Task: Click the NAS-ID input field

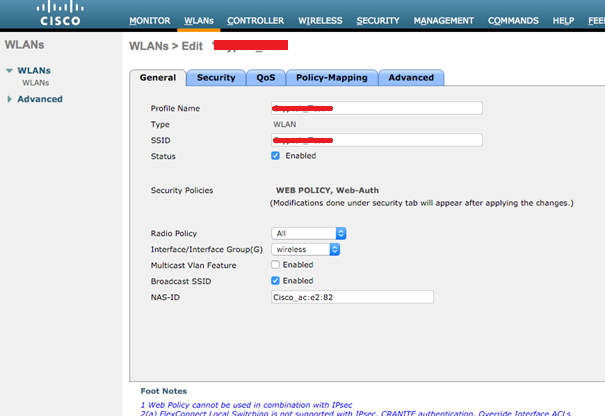Action: [352, 297]
